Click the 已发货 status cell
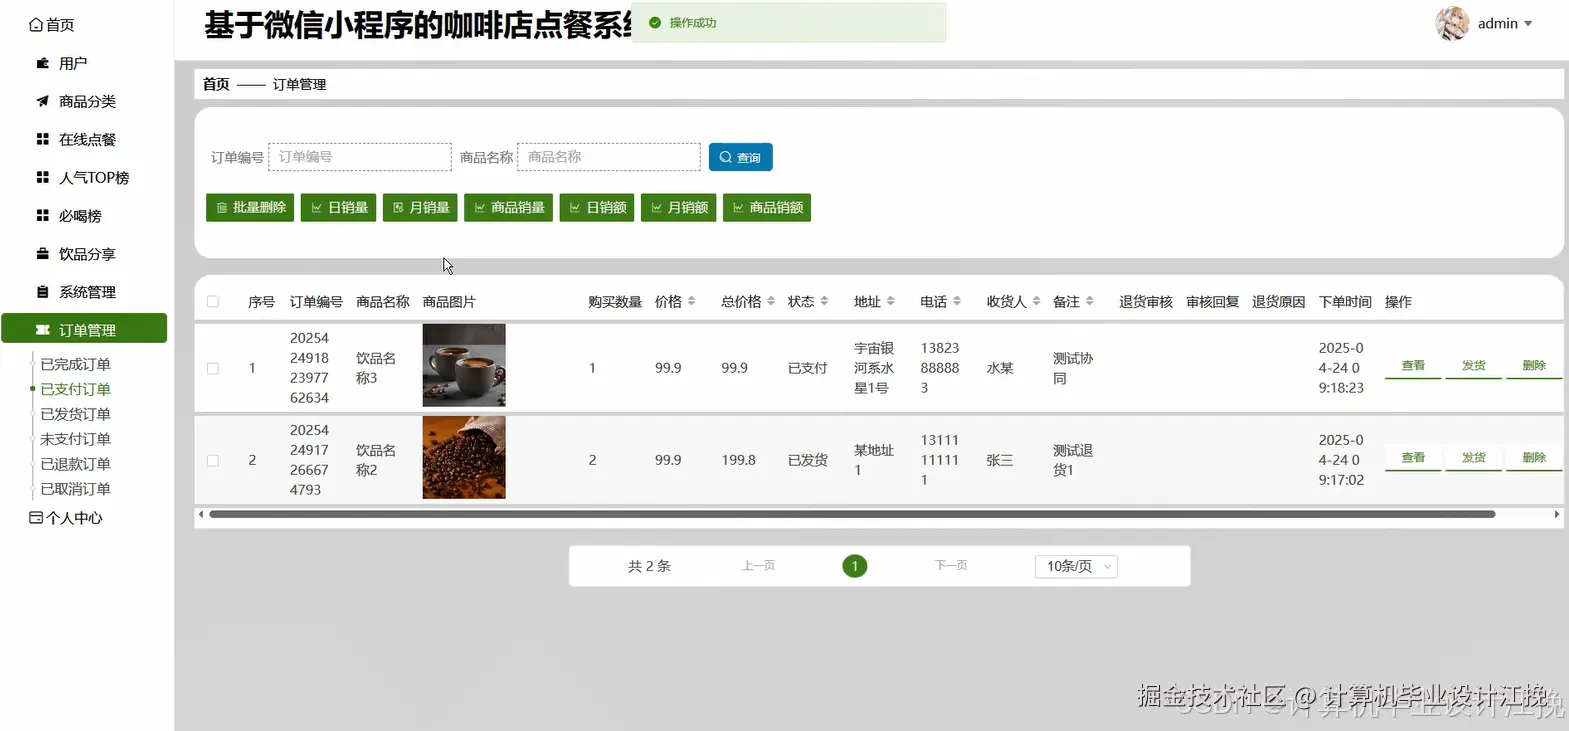The image size is (1569, 731). point(807,460)
